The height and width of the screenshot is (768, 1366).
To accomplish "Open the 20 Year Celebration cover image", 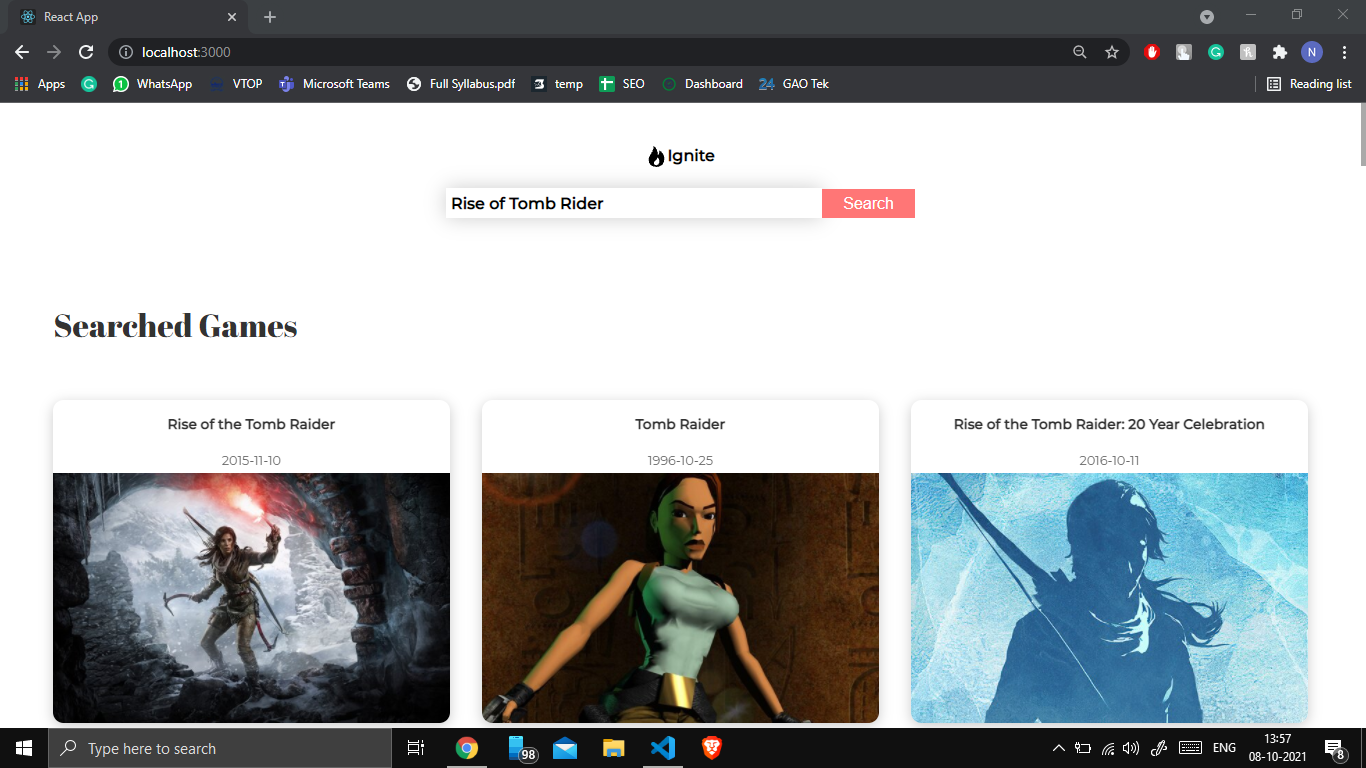I will pyautogui.click(x=1109, y=598).
